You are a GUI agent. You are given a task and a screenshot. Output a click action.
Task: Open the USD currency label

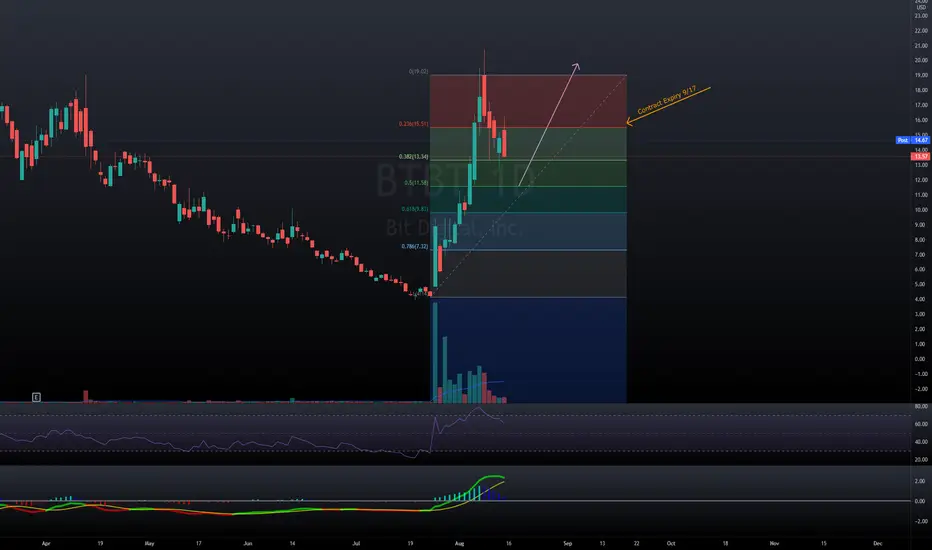pos(921,8)
